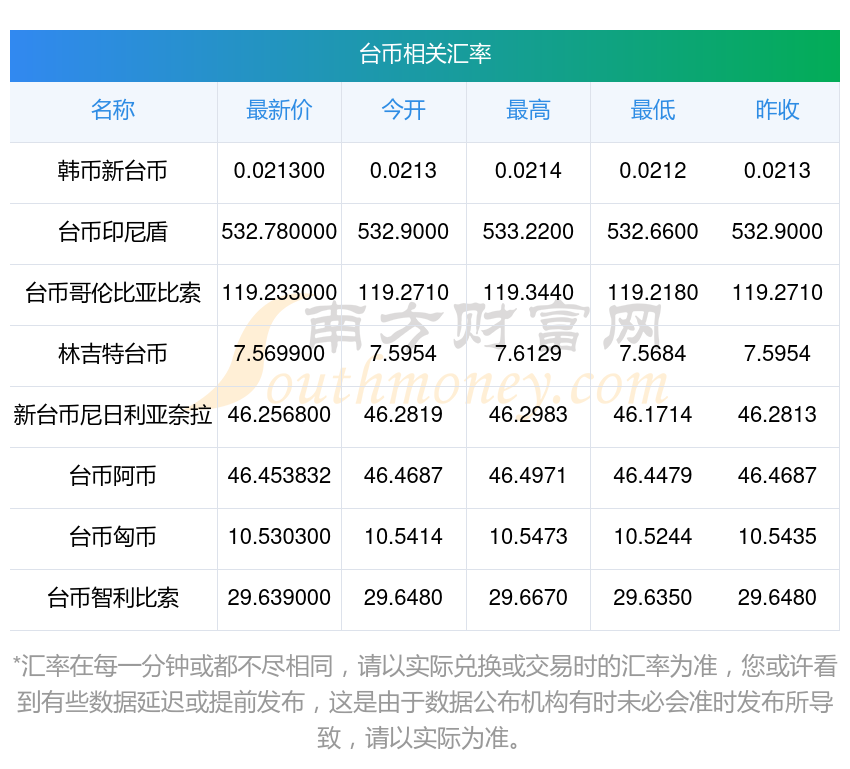Click the 昨收 column header
850x769 pixels.
coord(777,111)
